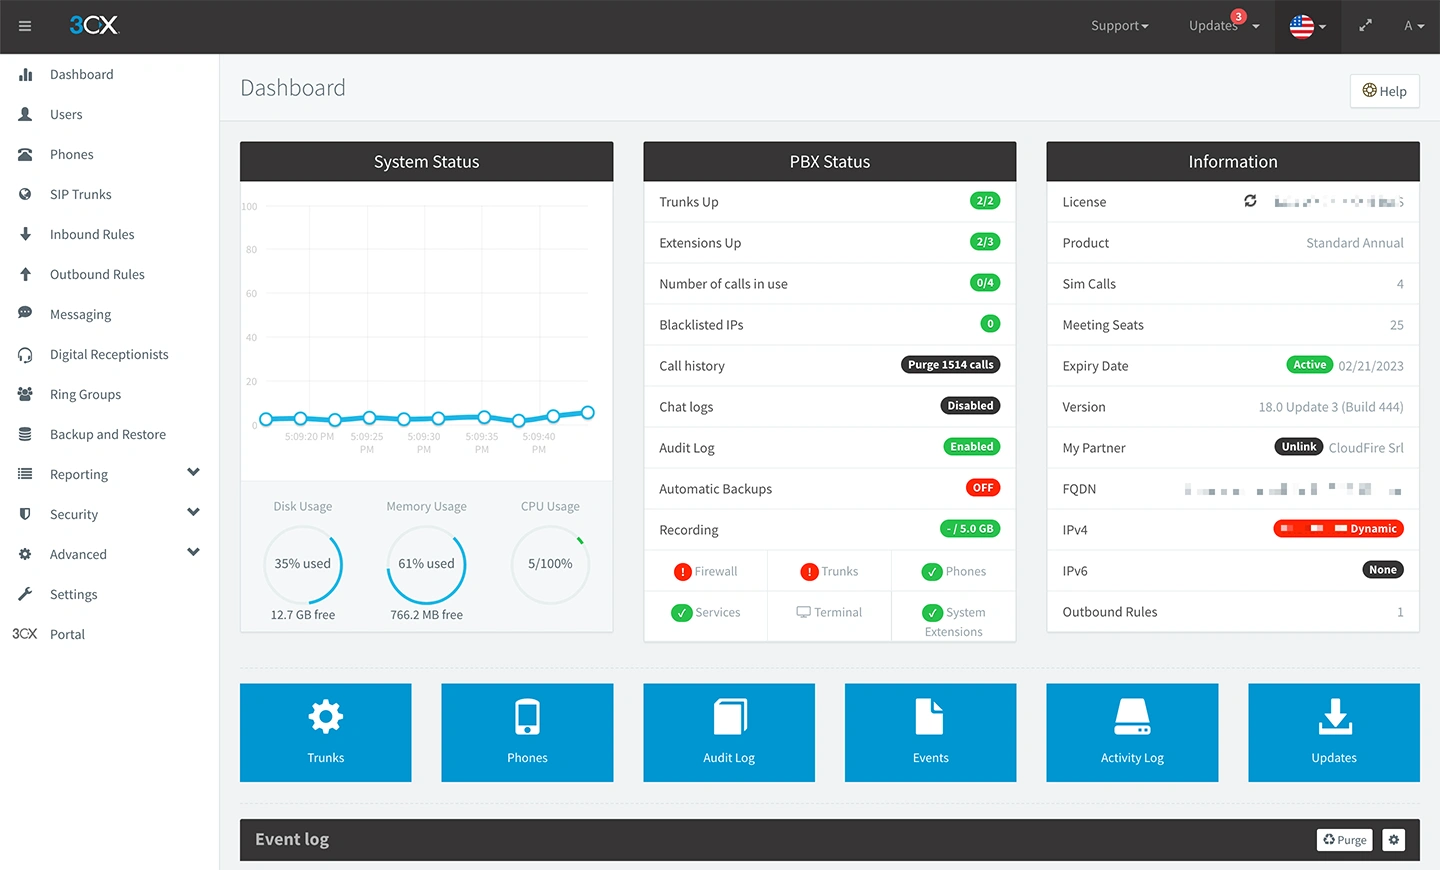Toggle the Chat logs Disabled badge

point(970,406)
